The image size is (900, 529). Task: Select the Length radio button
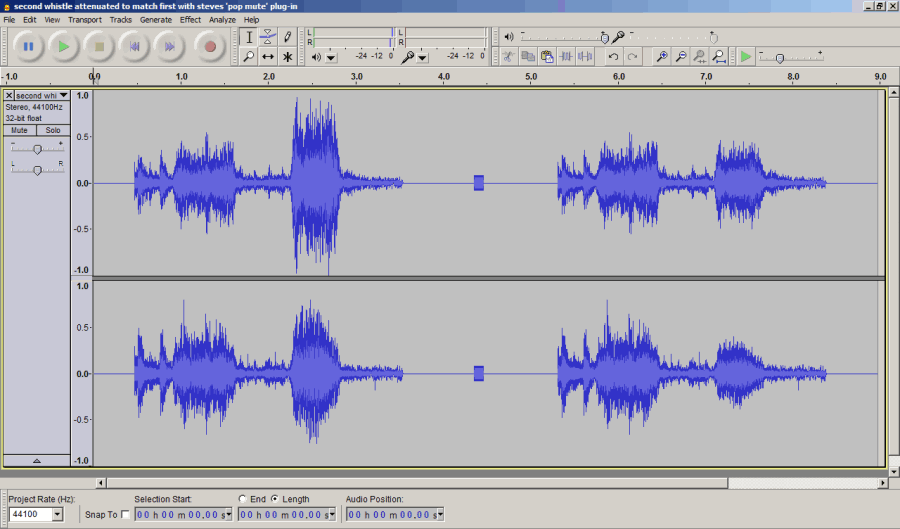tap(275, 499)
